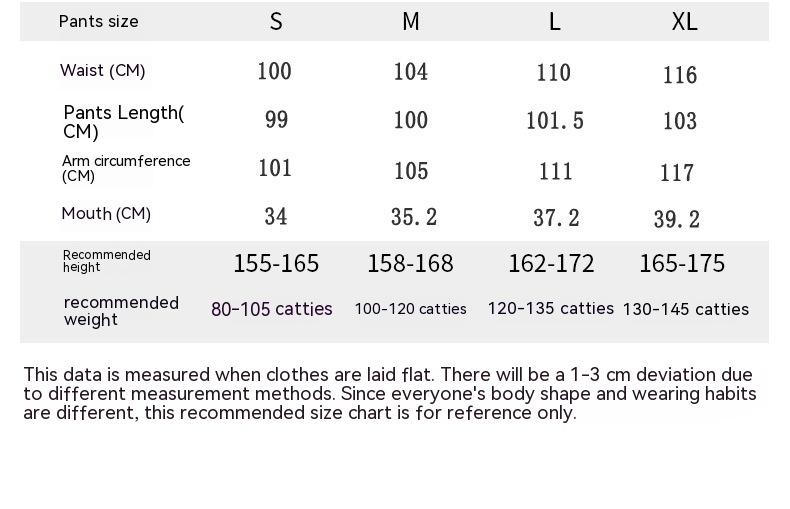Click the "Waist (CM)" row label

click(x=103, y=71)
